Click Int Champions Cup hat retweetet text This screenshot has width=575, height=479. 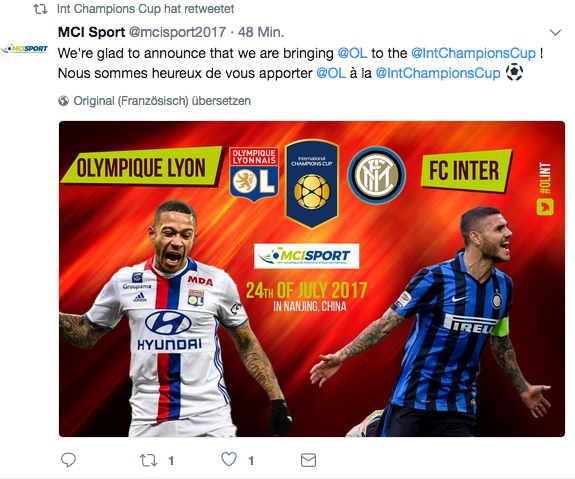(146, 9)
